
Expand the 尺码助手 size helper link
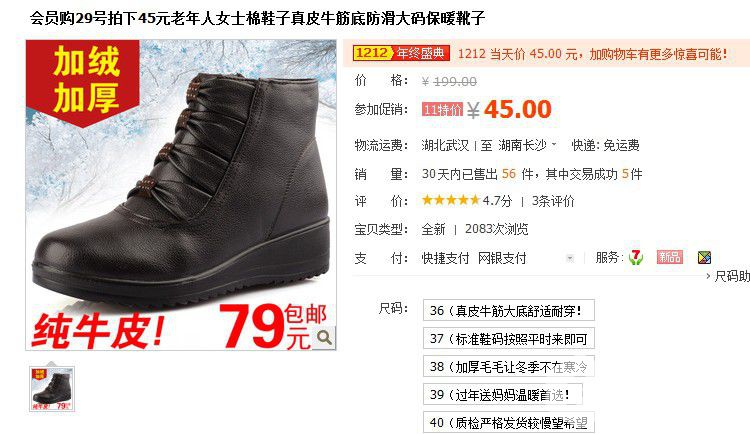point(728,276)
